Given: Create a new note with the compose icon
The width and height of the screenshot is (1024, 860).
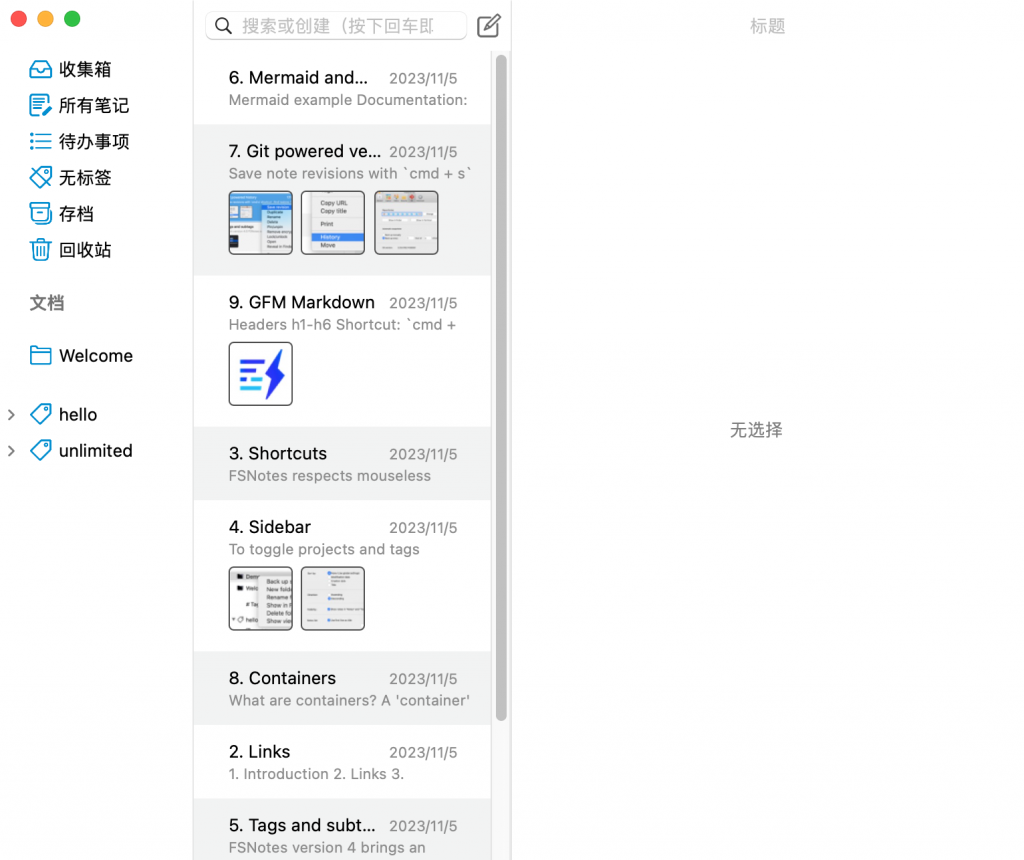Looking at the screenshot, I should click(488, 25).
